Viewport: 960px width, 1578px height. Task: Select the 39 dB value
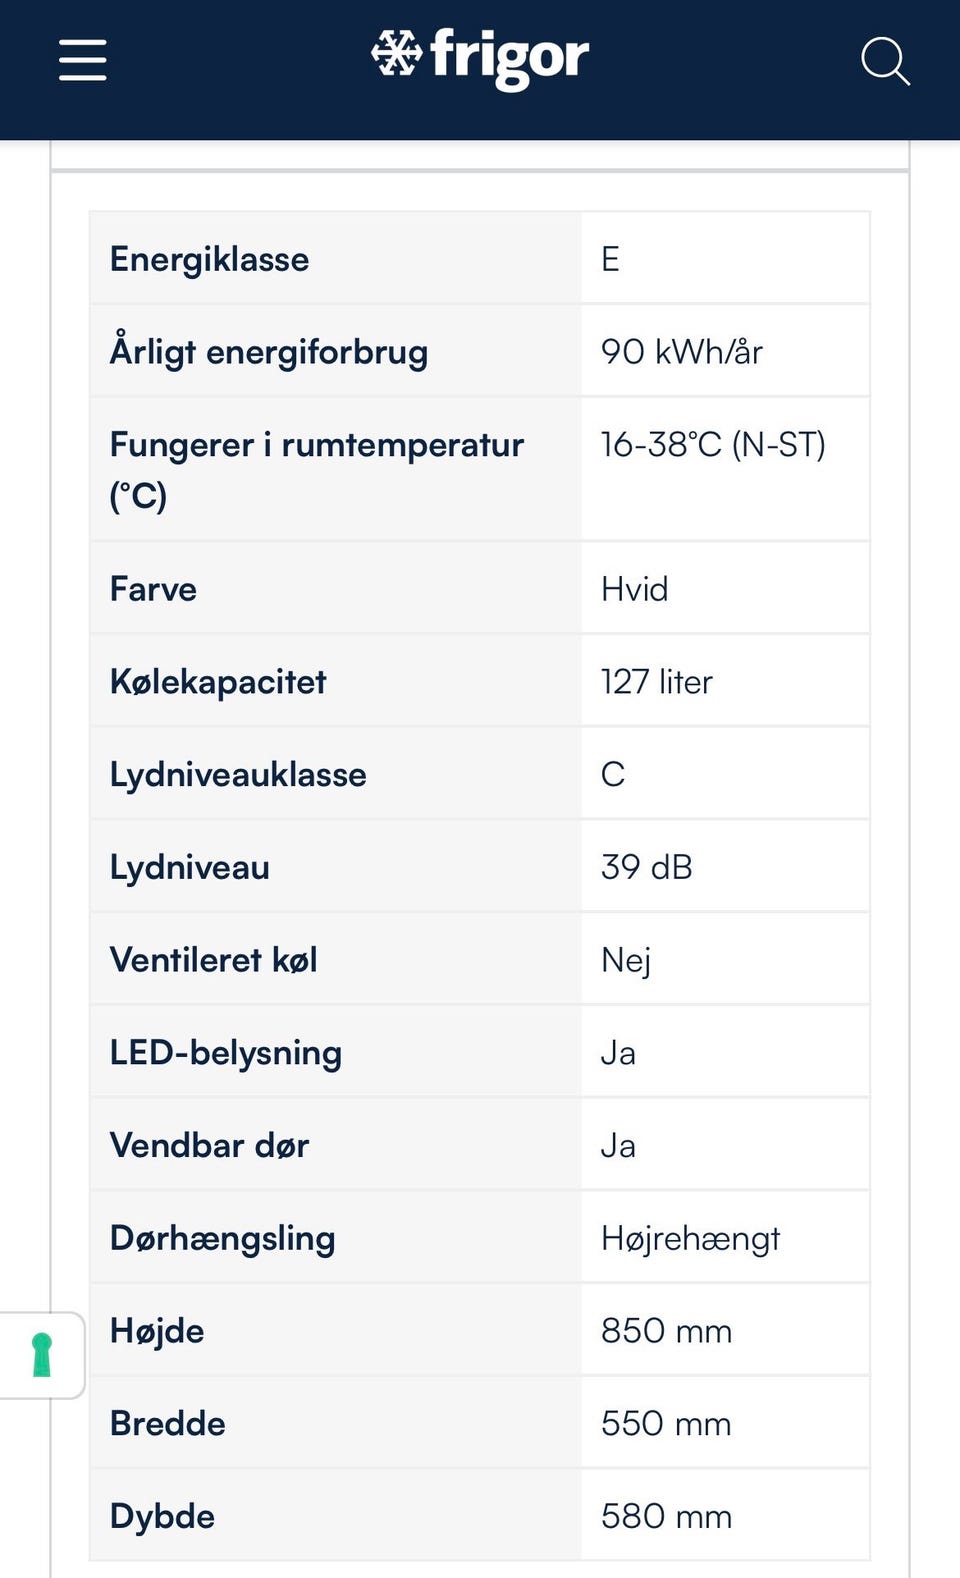[646, 867]
